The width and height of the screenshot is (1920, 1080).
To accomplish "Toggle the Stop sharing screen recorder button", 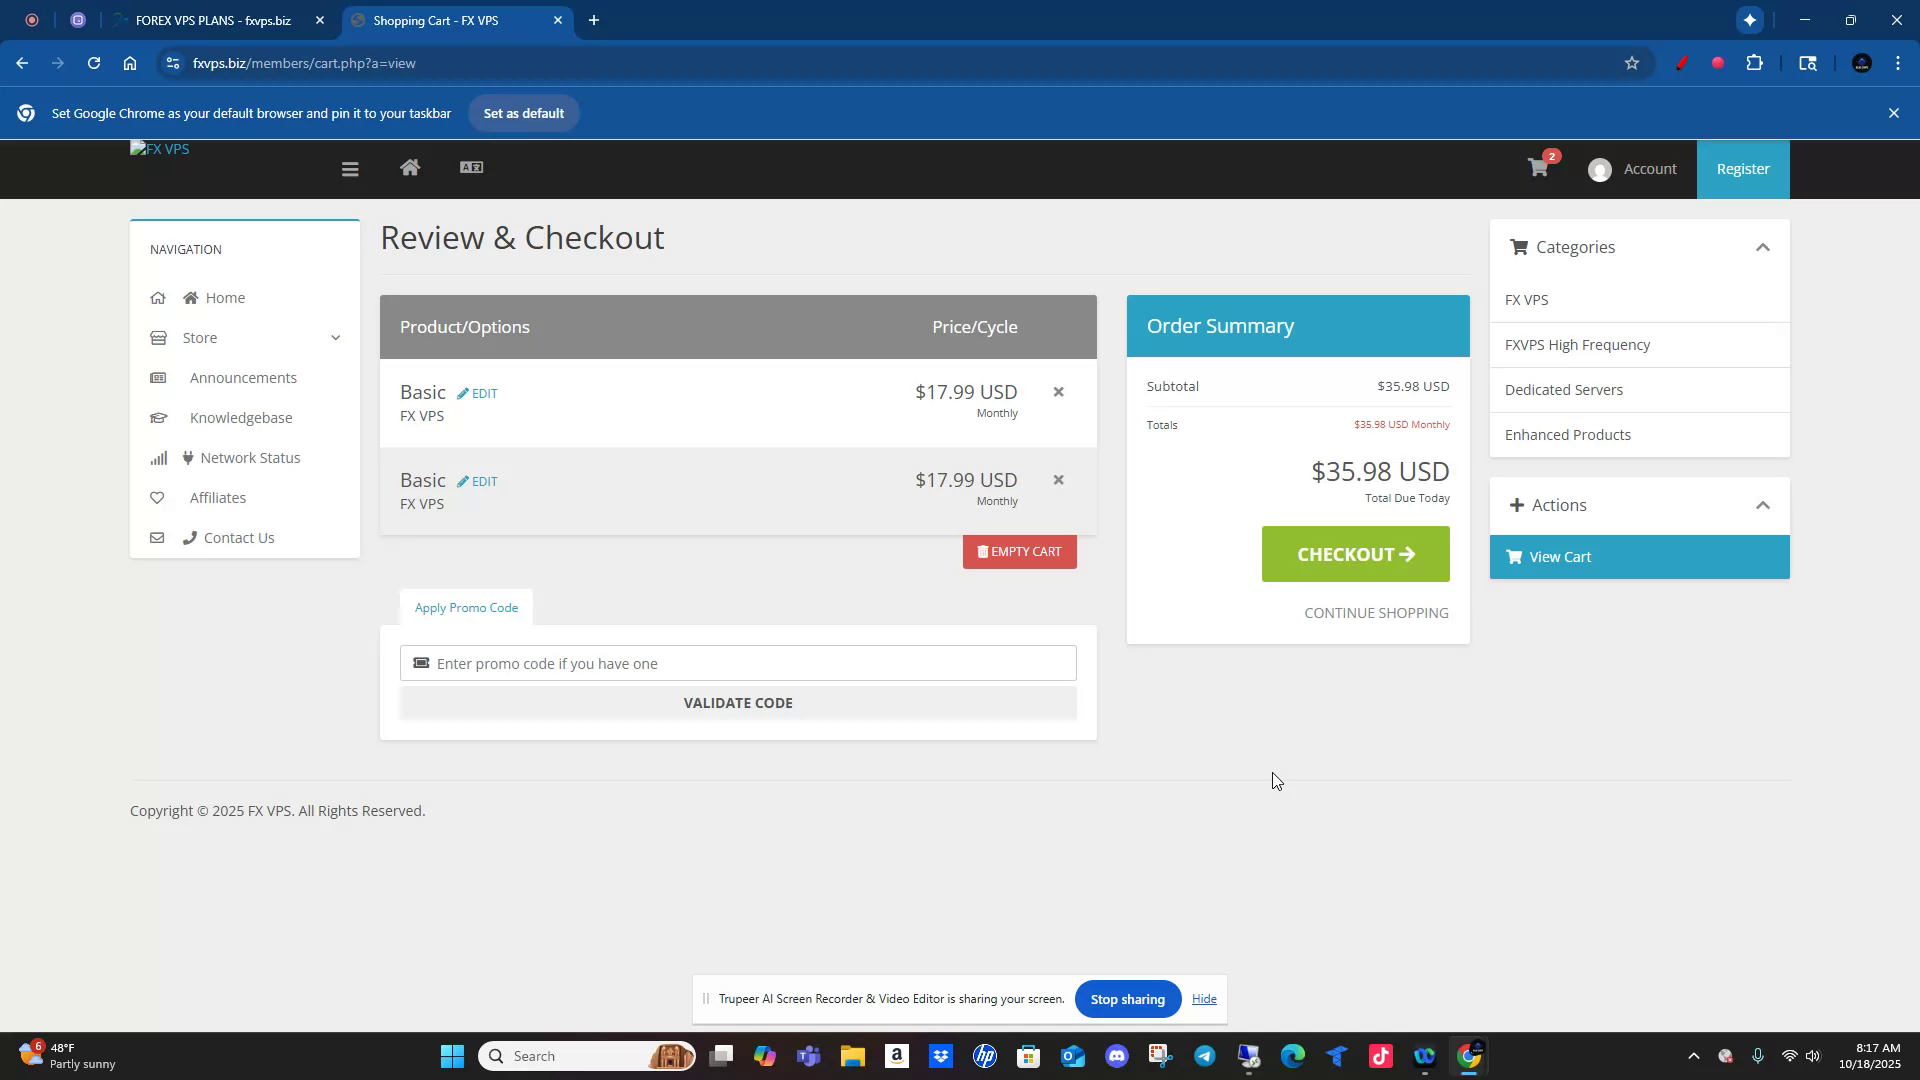I will click(x=1127, y=998).
